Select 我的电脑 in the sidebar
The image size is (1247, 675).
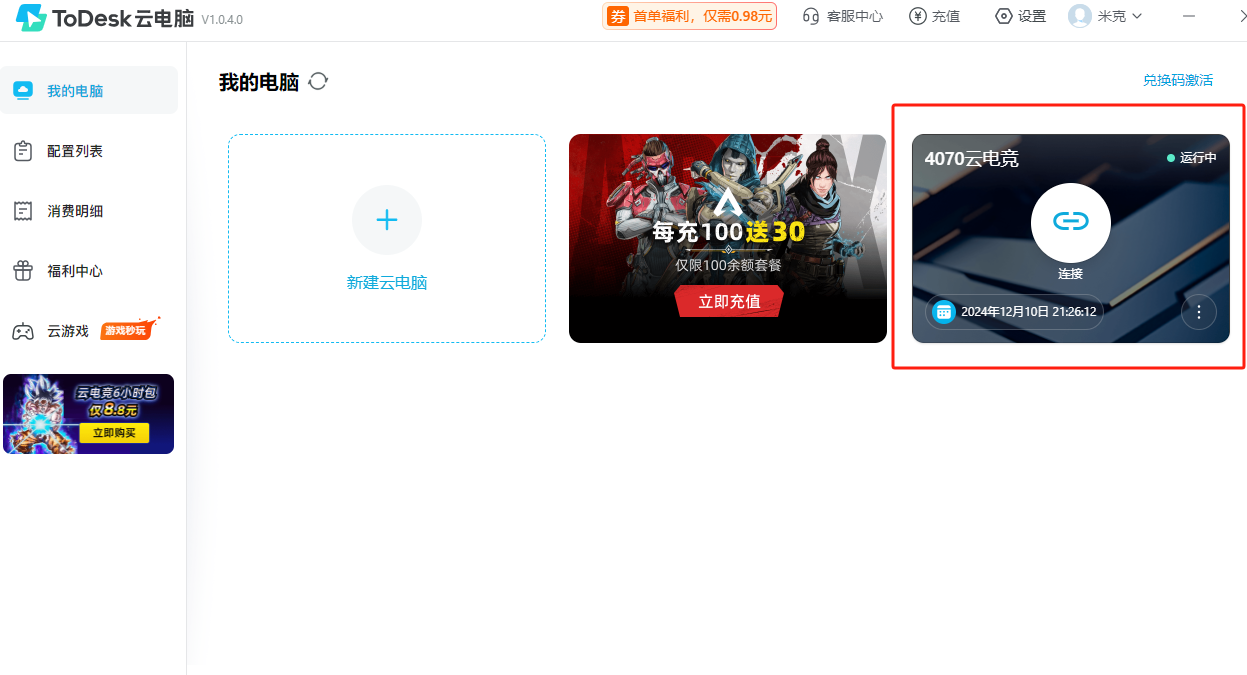point(90,91)
